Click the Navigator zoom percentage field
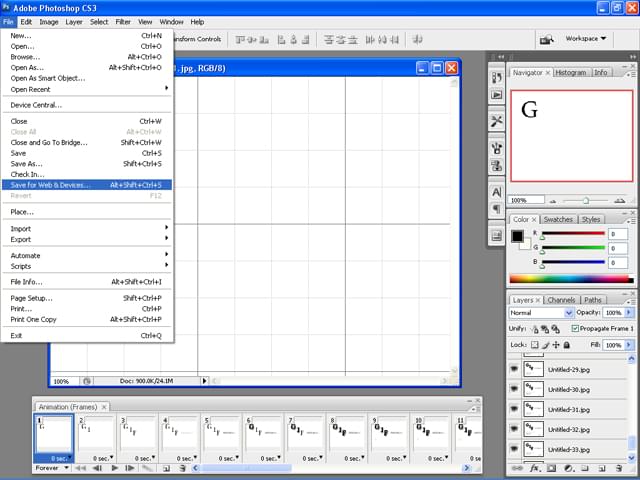This screenshot has width=640, height=480. tap(527, 200)
